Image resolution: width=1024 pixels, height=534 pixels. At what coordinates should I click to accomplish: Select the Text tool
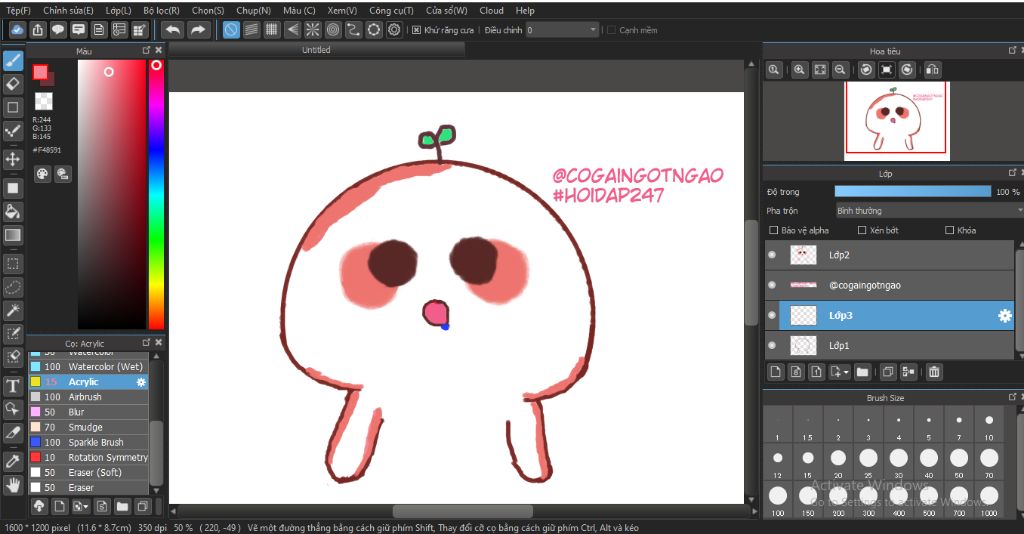13,386
